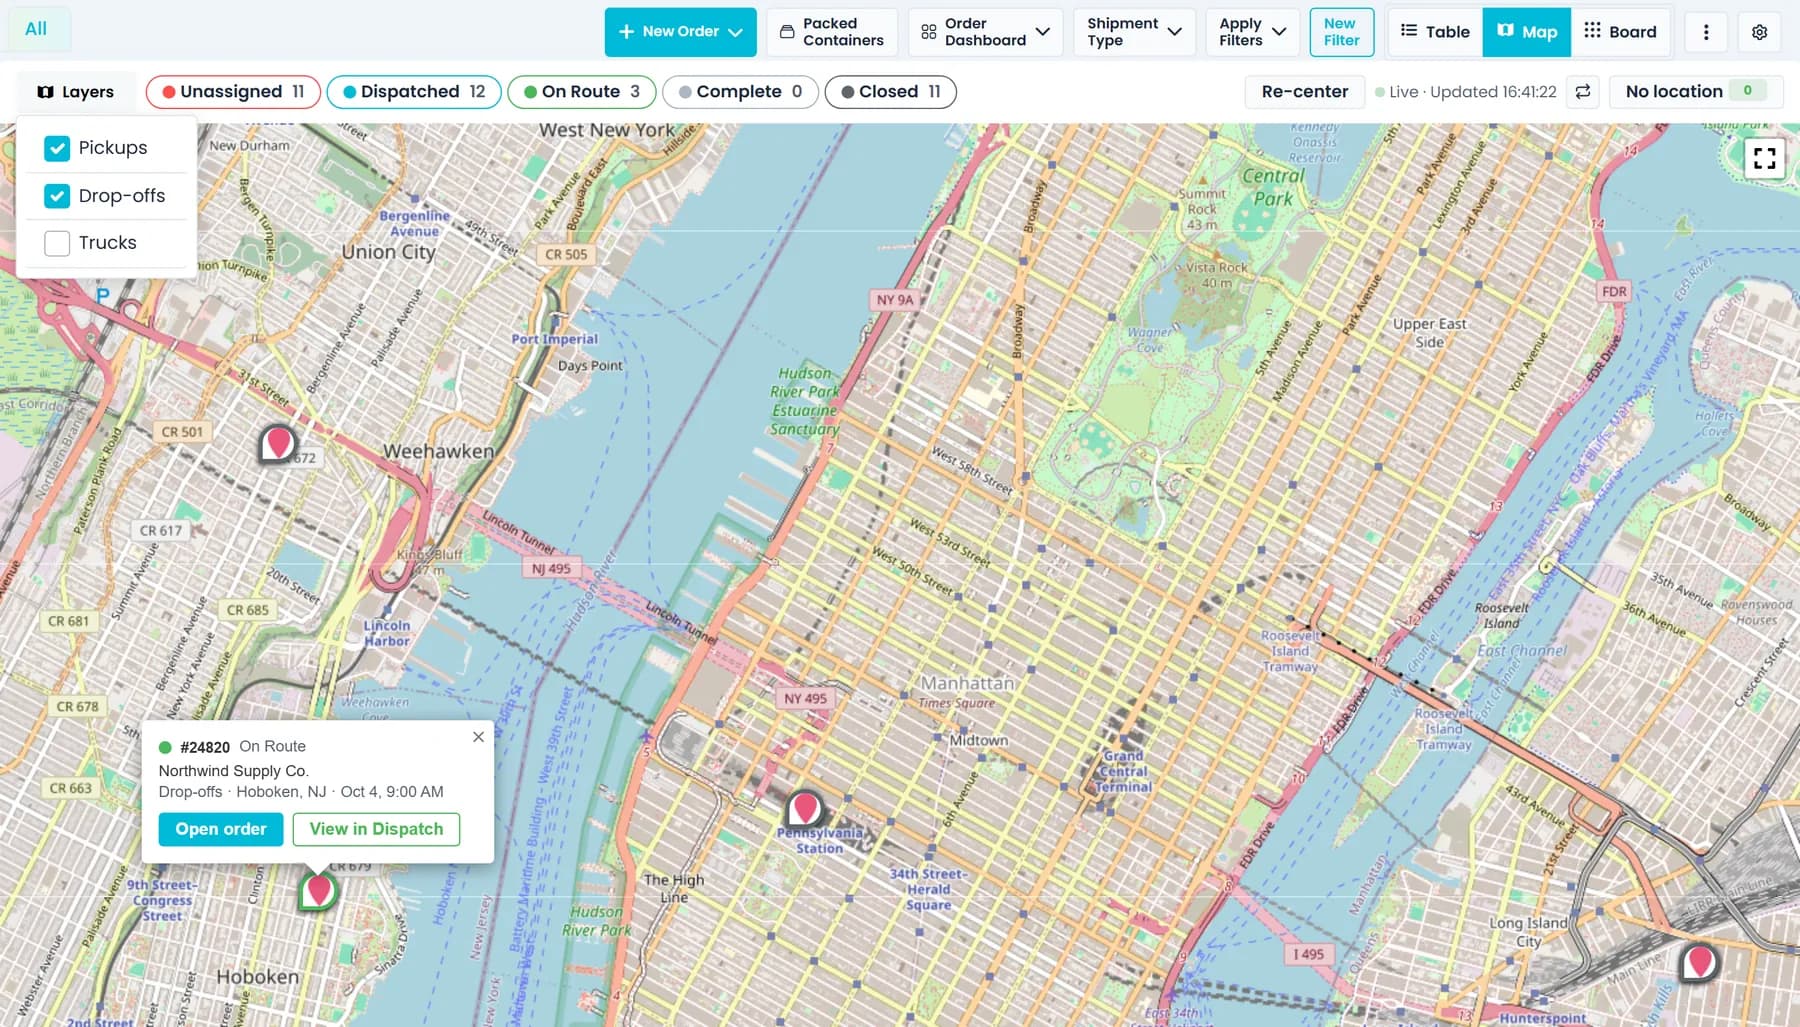
Task: Click the Packed Containers button
Action: pyautogui.click(x=833, y=32)
